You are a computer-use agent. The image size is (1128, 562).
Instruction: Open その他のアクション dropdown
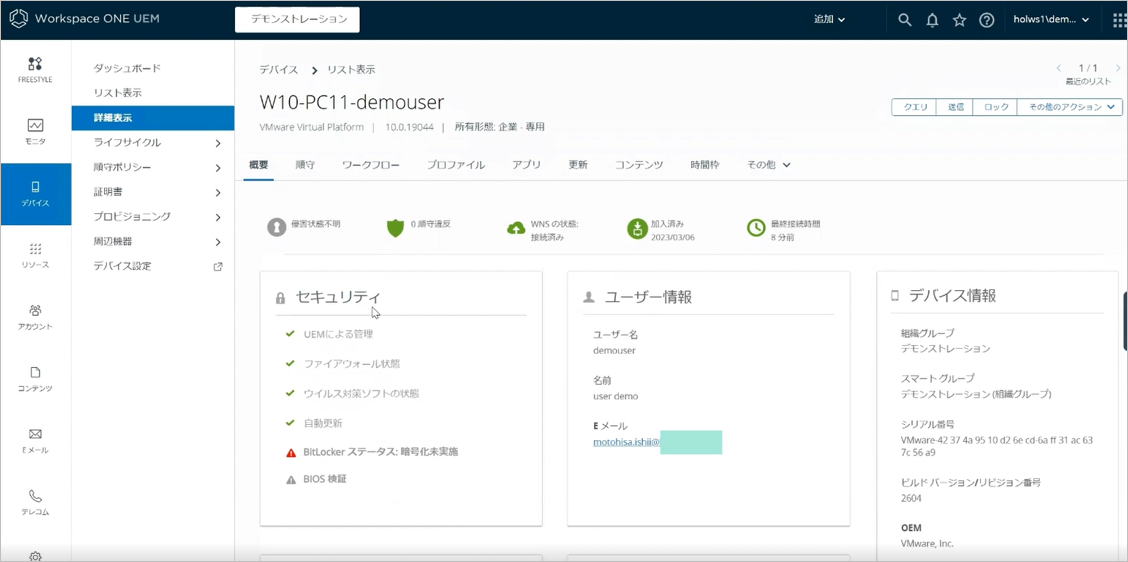click(1069, 107)
